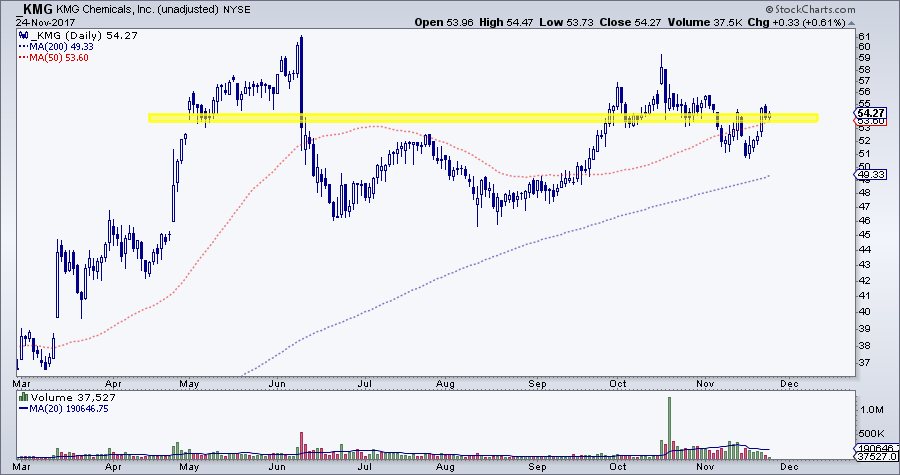
Task: Click the MA(50) red dotted legend marker
Action: 24,56
